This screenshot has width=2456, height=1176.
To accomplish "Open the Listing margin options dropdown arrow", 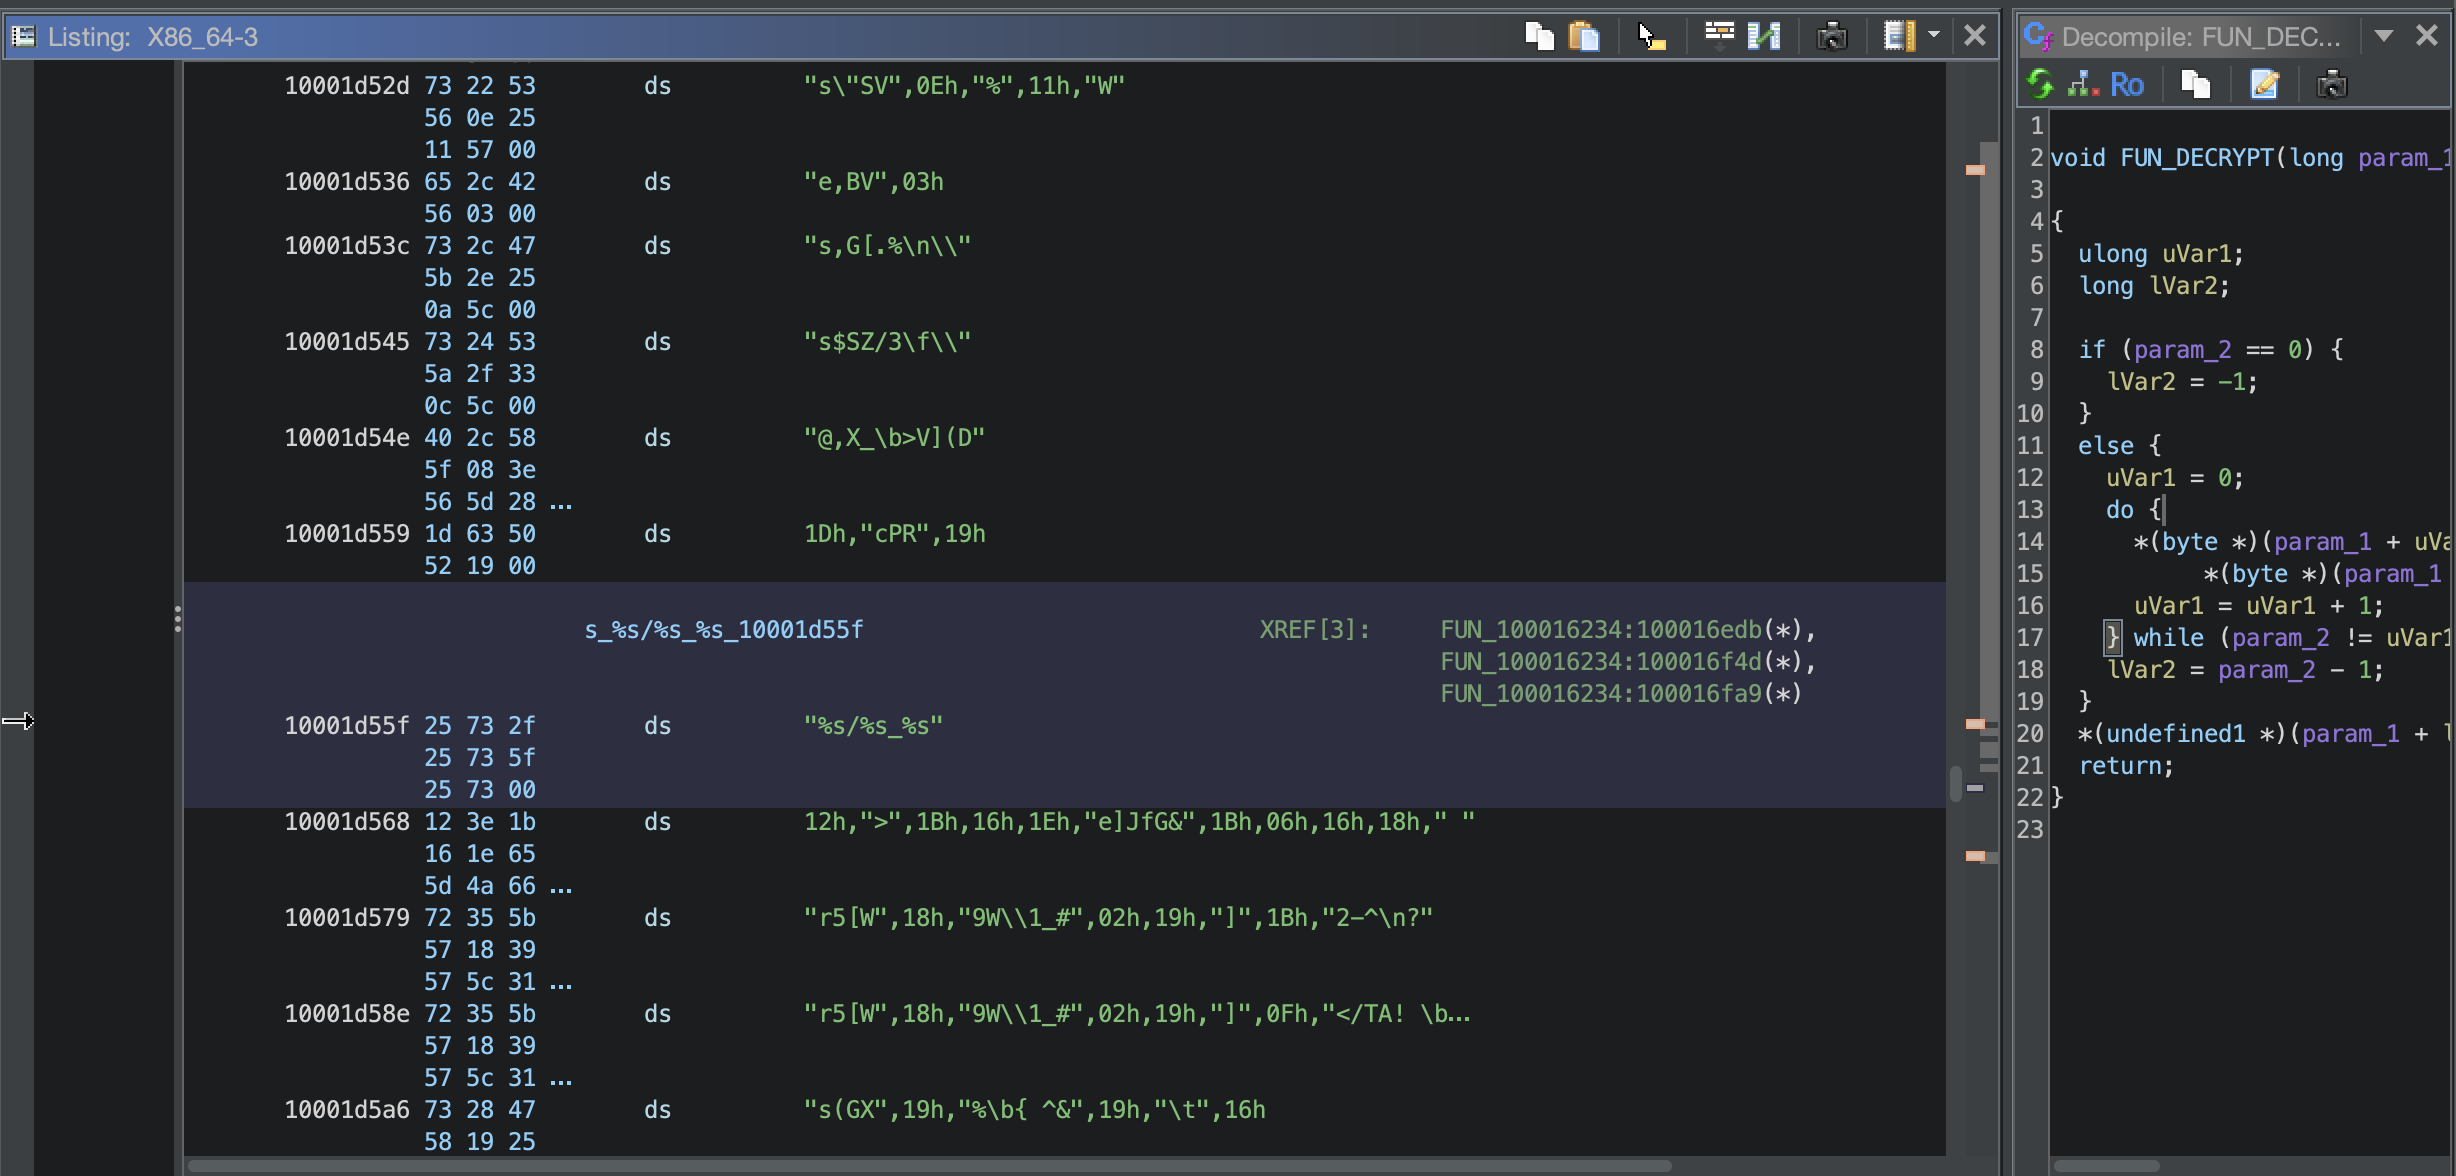I will pos(1934,35).
